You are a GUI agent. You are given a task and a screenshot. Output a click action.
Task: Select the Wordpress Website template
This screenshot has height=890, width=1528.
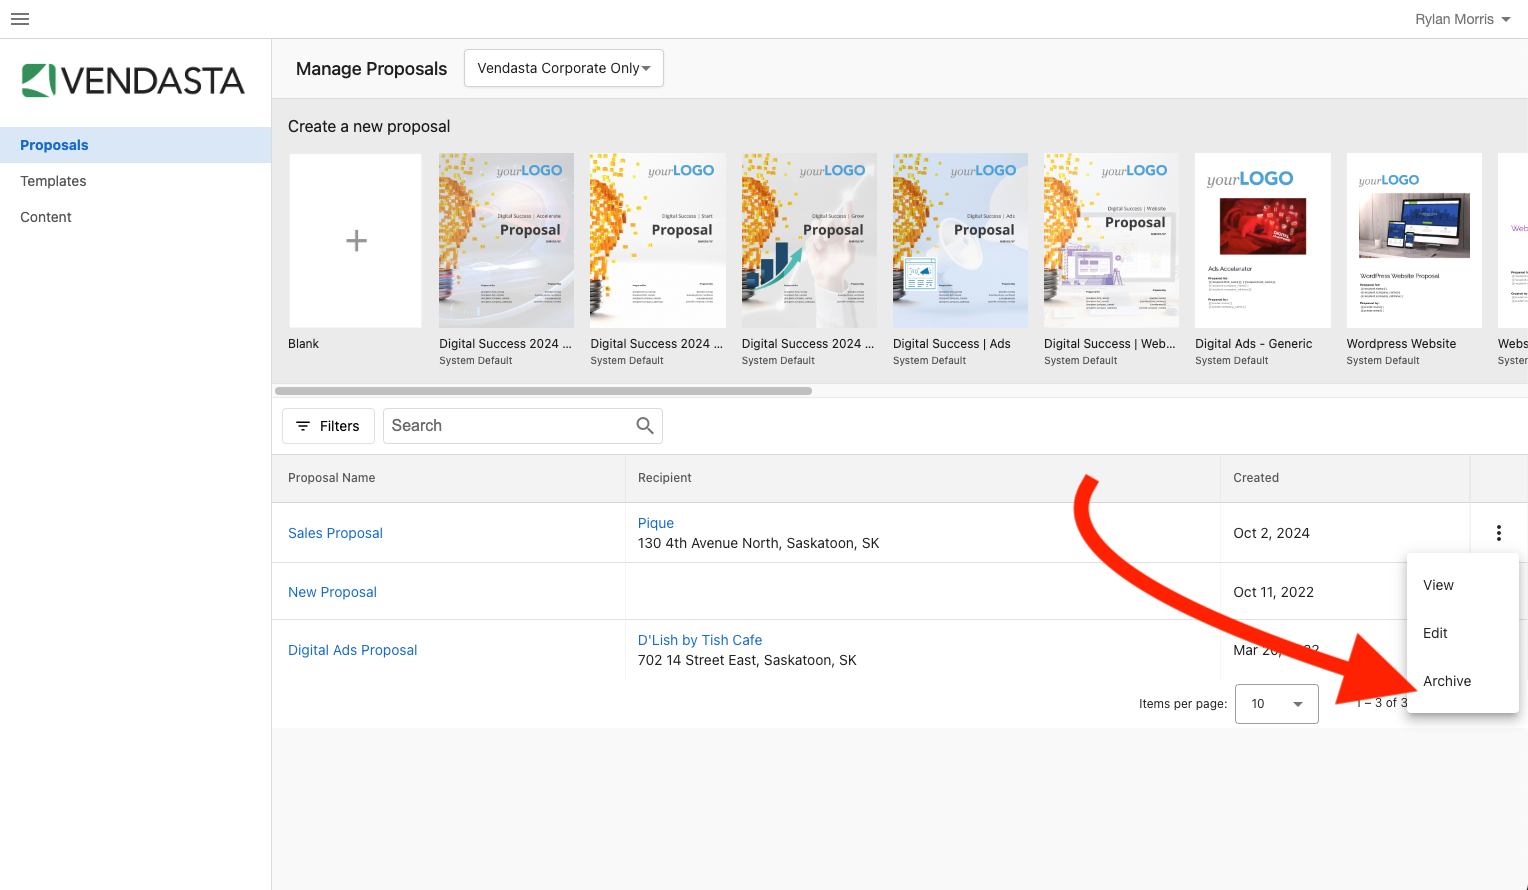click(x=1414, y=258)
